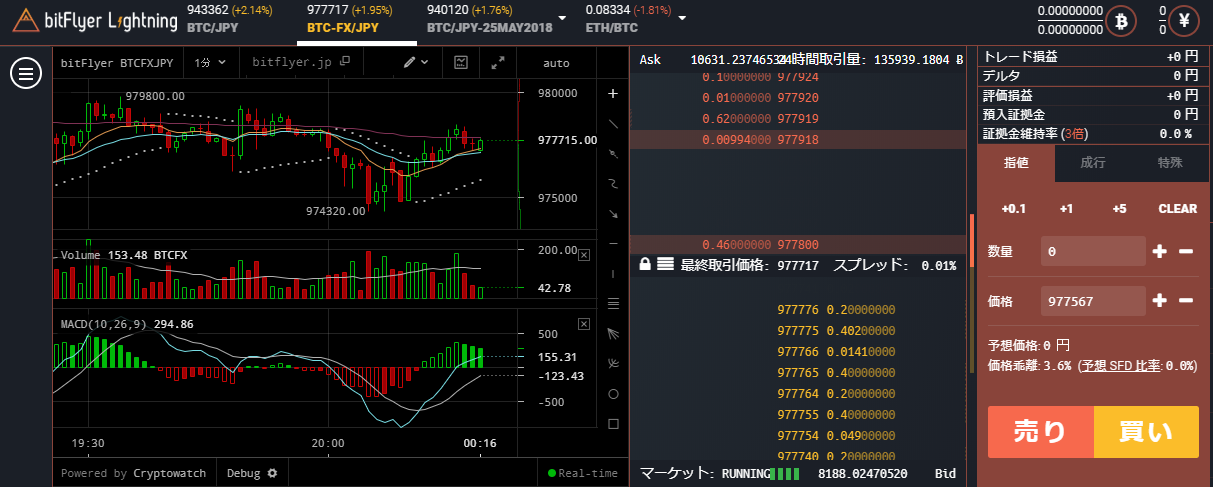
Task: Toggle auto price scale
Action: point(556,63)
